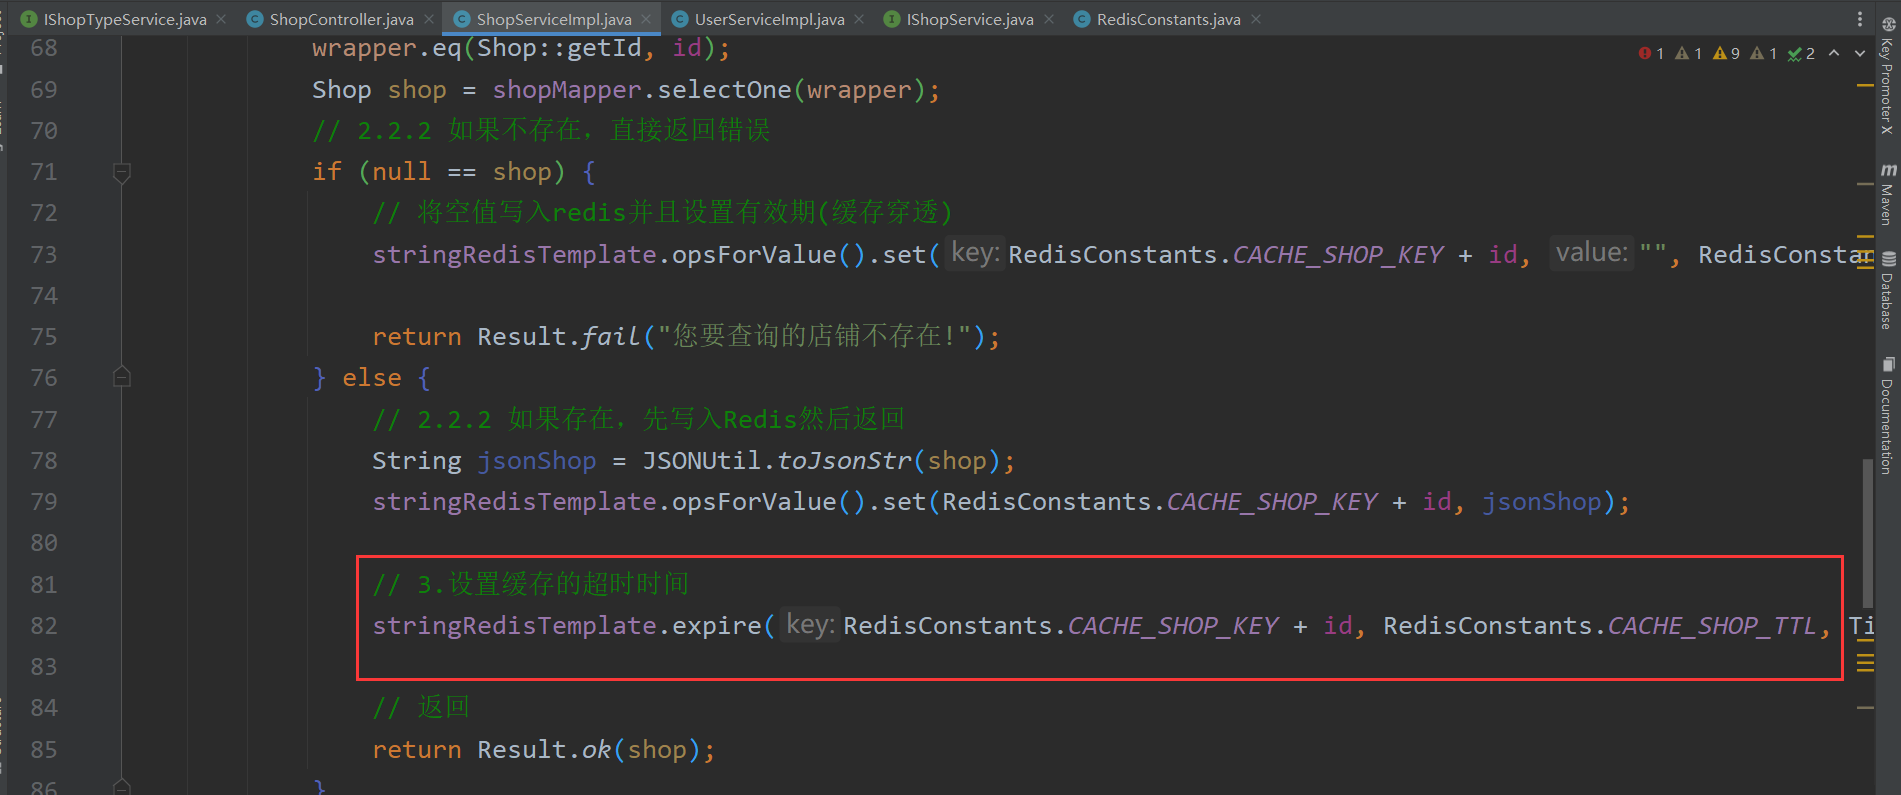1901x795 pixels.
Task: Close the RedisConstants.java tab
Action: (1256, 19)
